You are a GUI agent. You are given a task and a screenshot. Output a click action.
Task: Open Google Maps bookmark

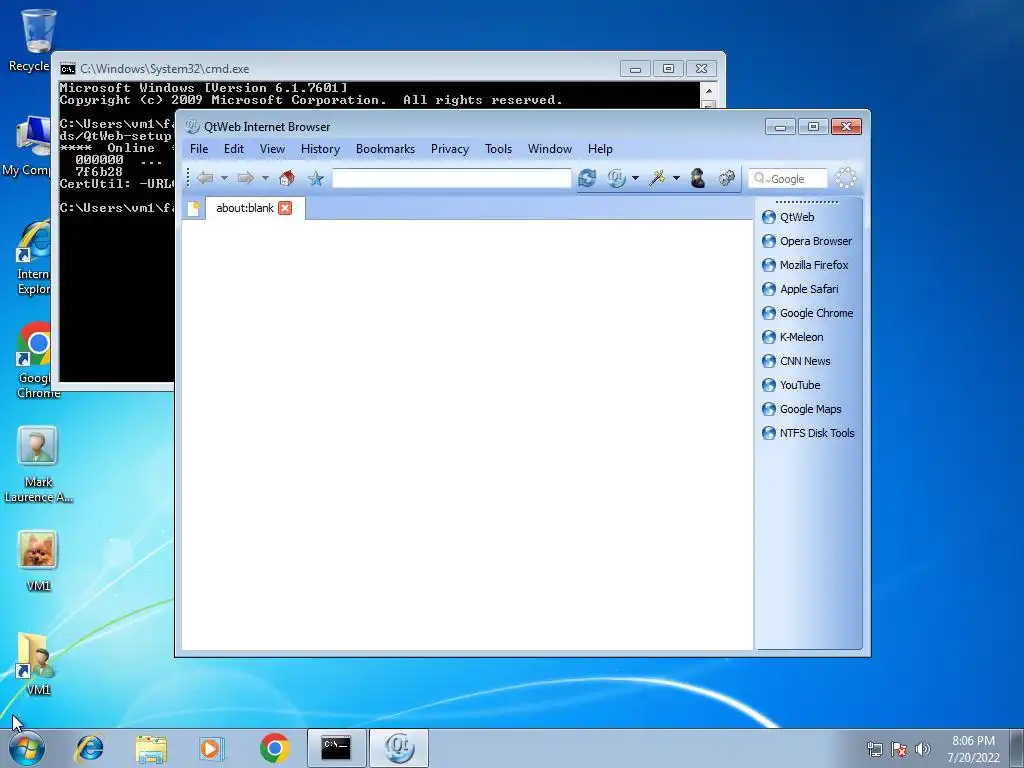(x=802, y=409)
